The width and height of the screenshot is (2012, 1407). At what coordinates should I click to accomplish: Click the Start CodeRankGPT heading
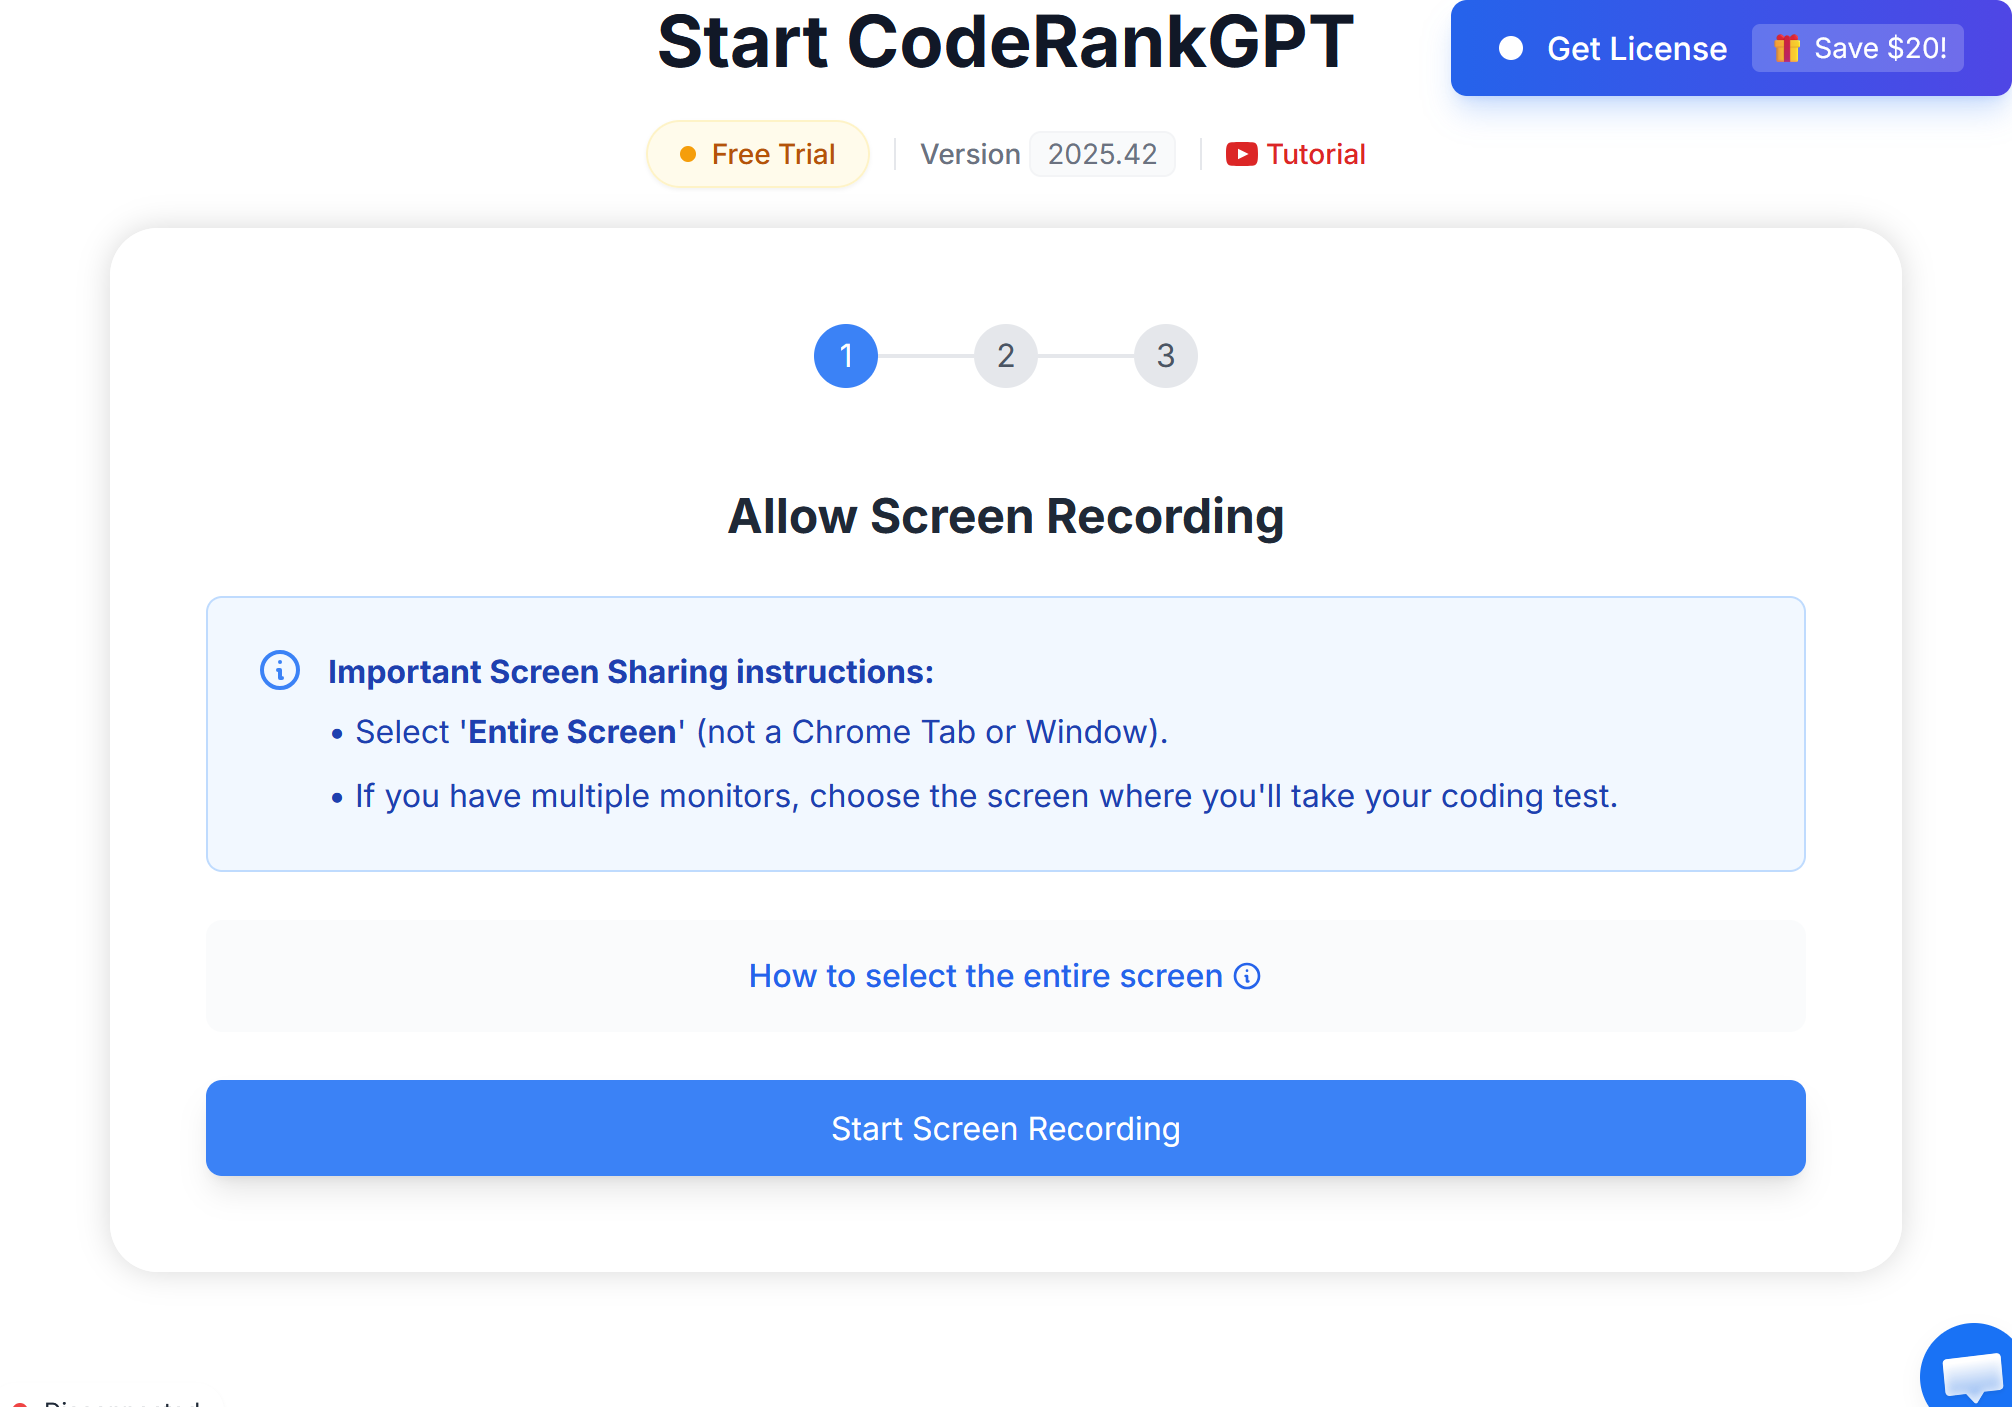click(1005, 42)
